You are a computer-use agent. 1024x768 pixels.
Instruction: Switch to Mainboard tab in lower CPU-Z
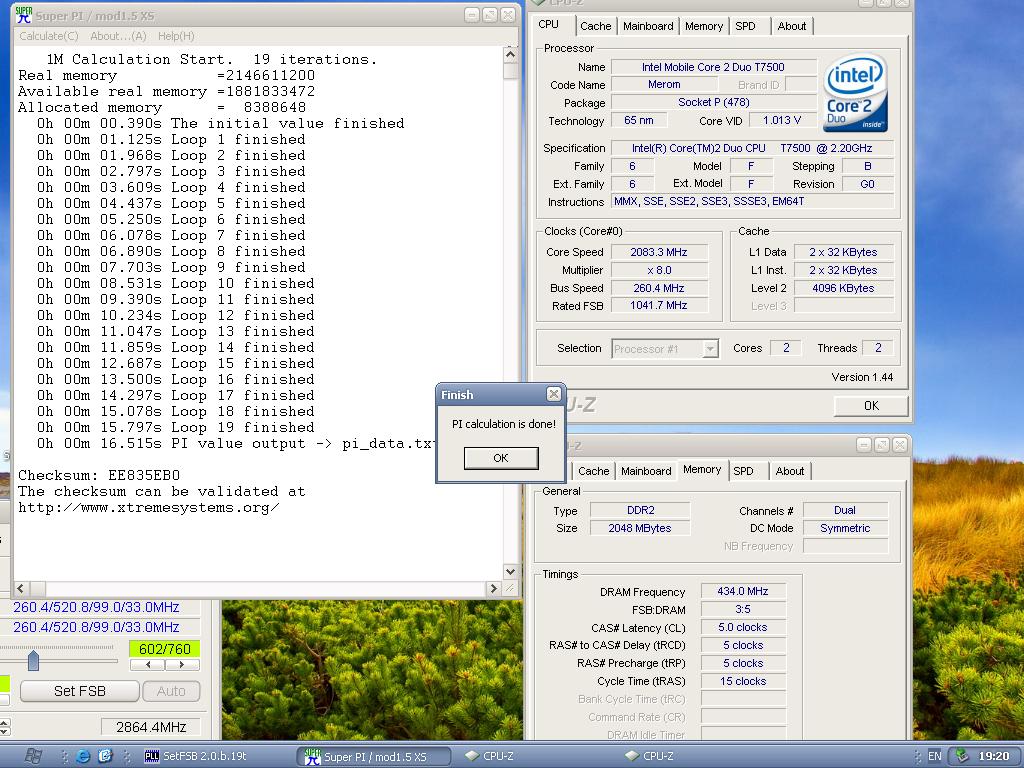tap(646, 471)
